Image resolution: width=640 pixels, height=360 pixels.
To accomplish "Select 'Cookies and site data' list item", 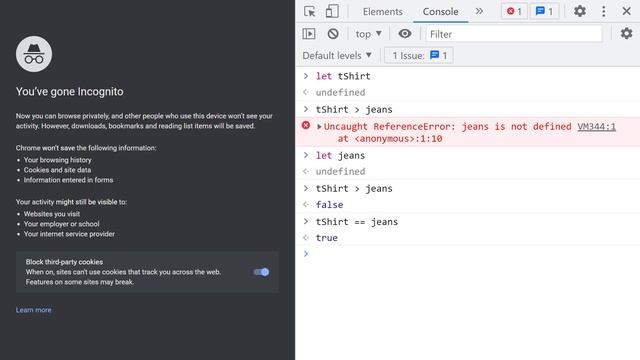I will pos(57,170).
